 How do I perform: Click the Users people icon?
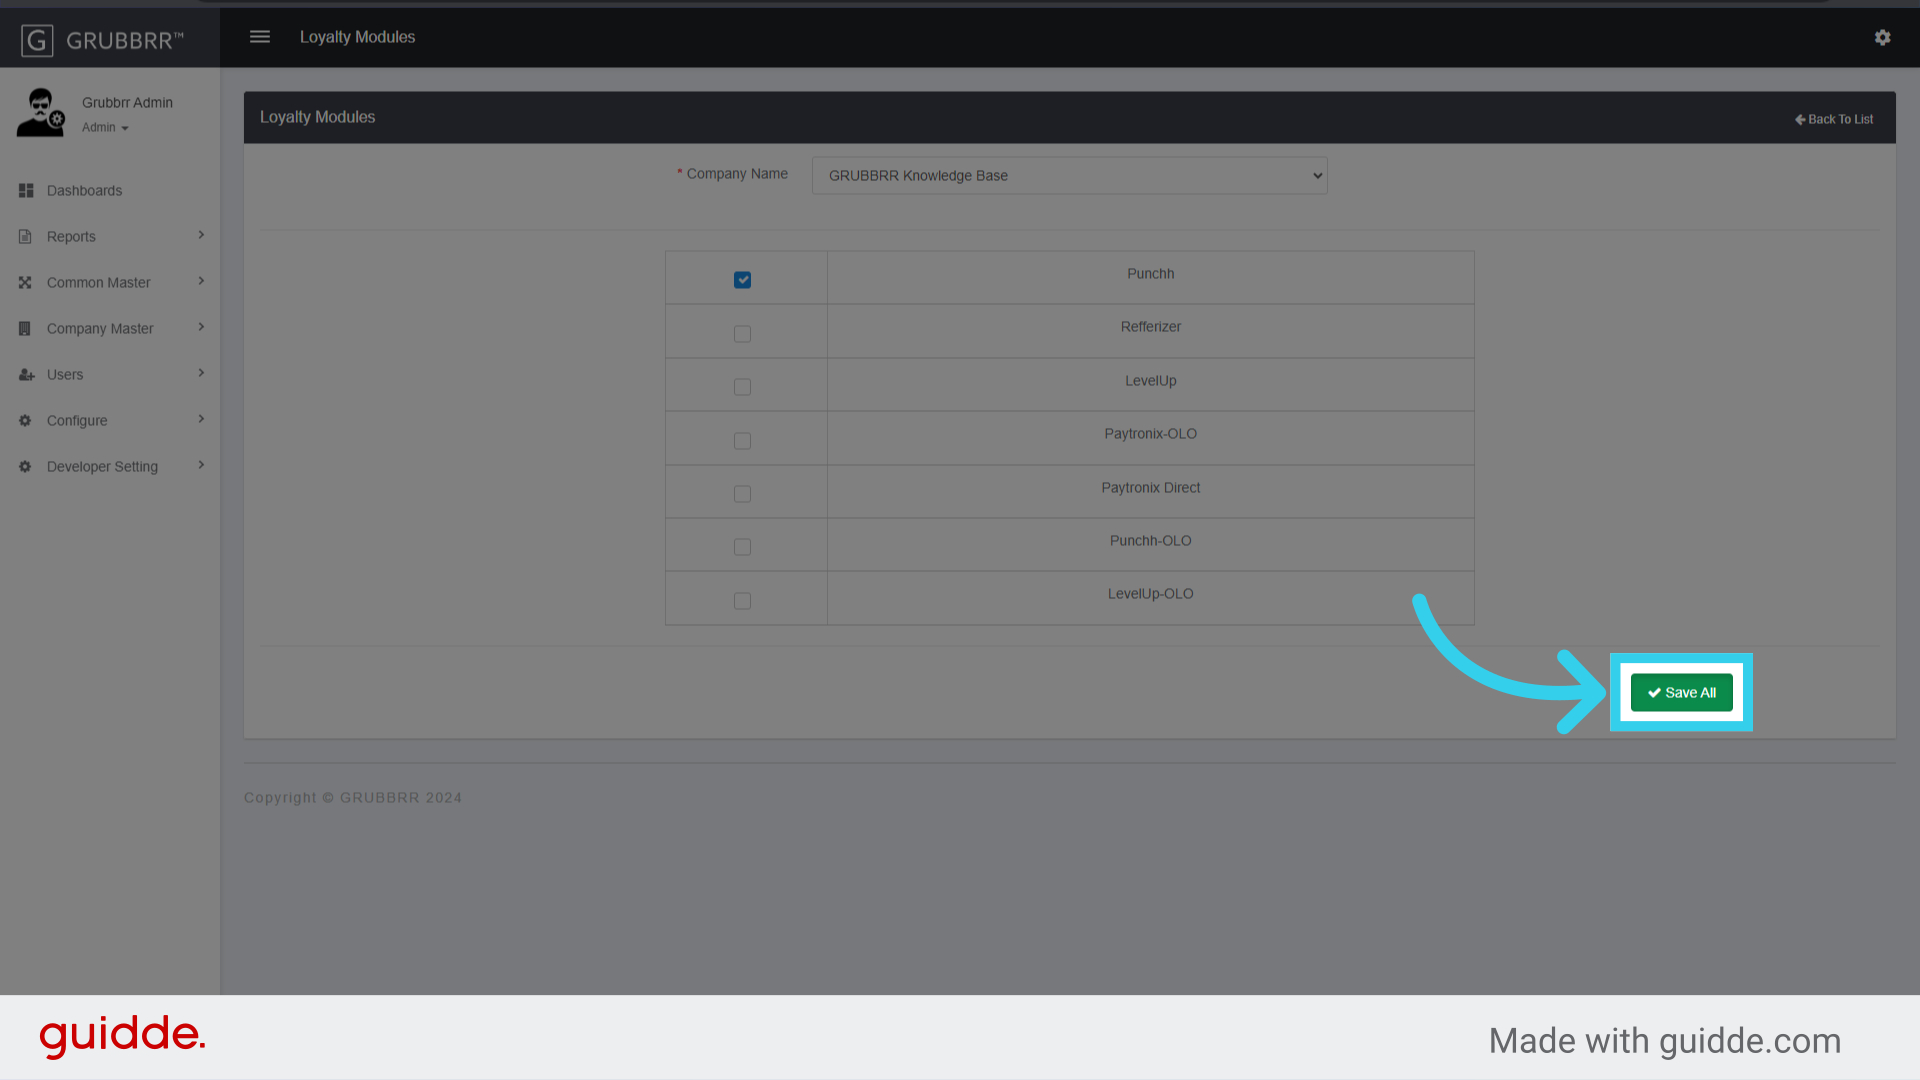[x=26, y=374]
